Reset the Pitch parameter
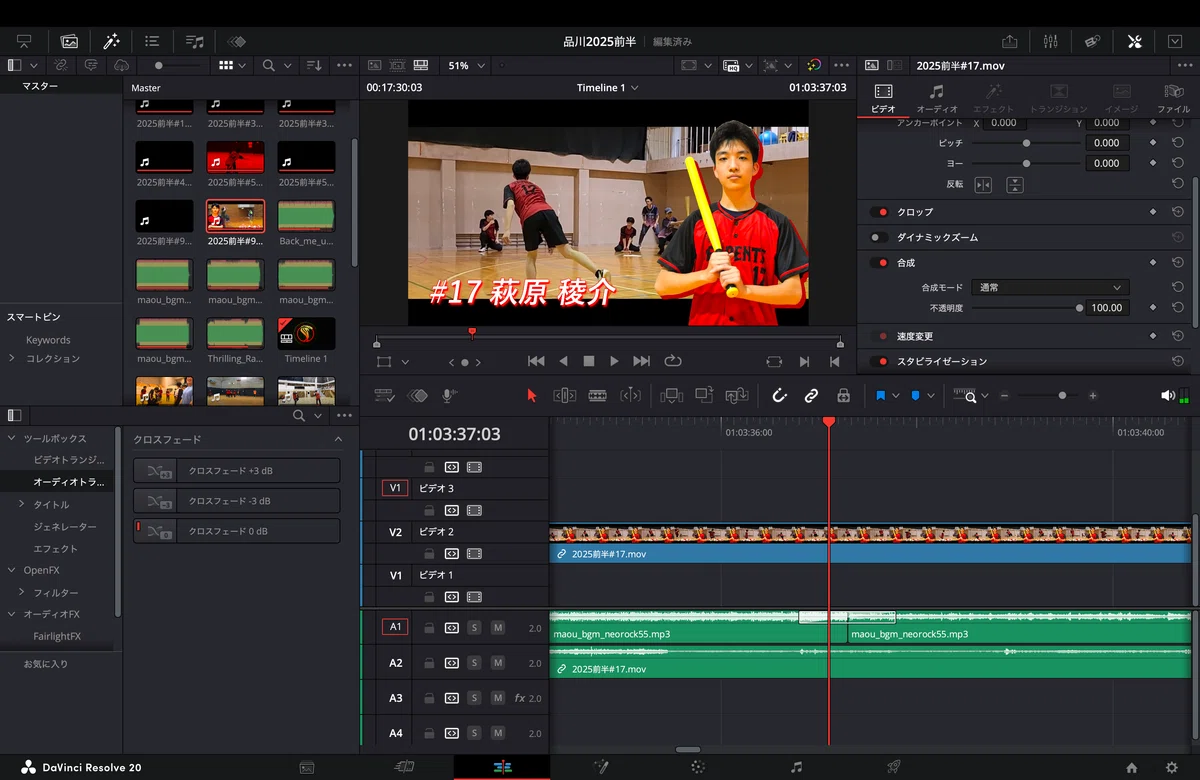 [x=1177, y=143]
